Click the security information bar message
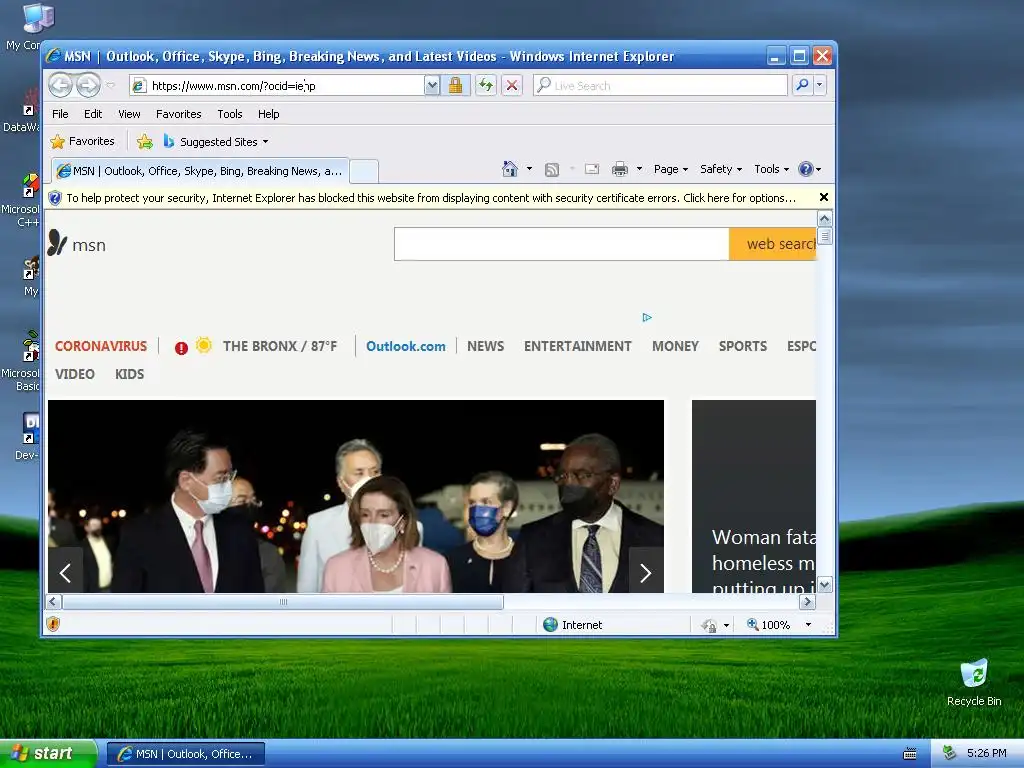This screenshot has width=1024, height=768. click(x=430, y=198)
